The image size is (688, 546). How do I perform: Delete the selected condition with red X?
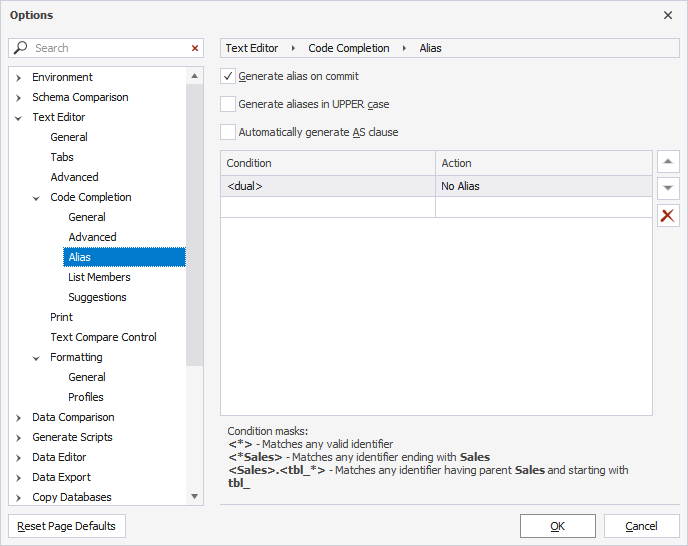click(x=668, y=216)
